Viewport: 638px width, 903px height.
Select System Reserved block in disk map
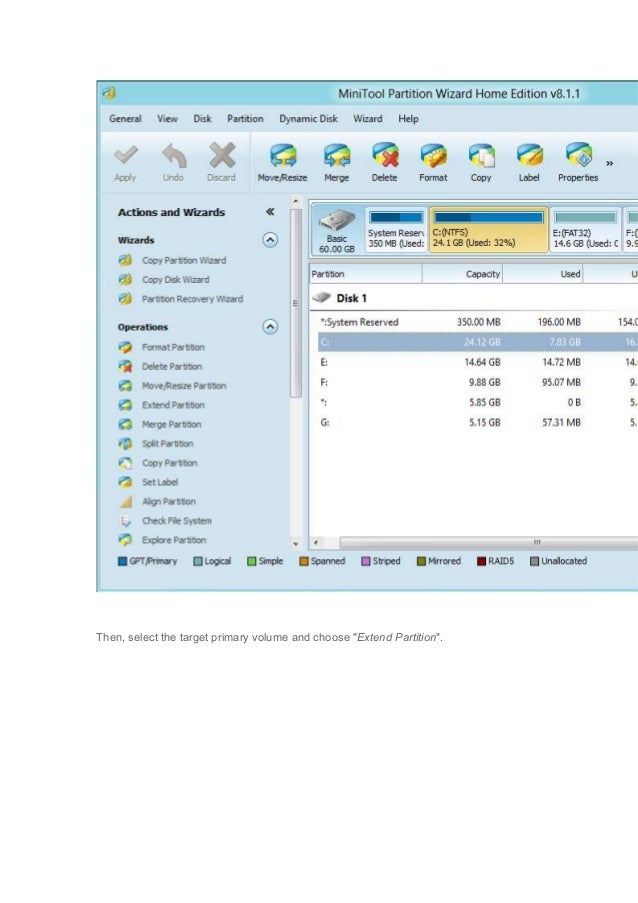396,230
